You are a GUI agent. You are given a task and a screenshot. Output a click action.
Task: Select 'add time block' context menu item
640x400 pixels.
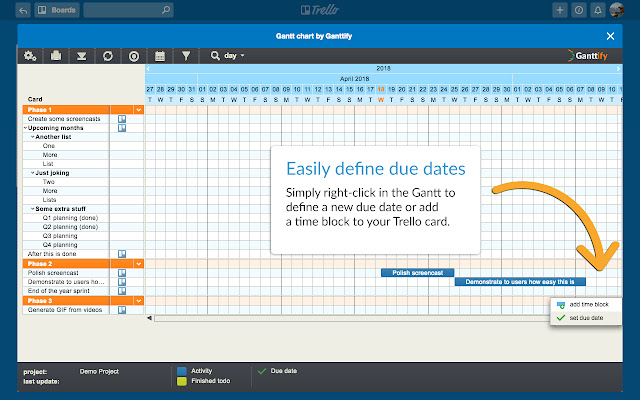[586, 304]
